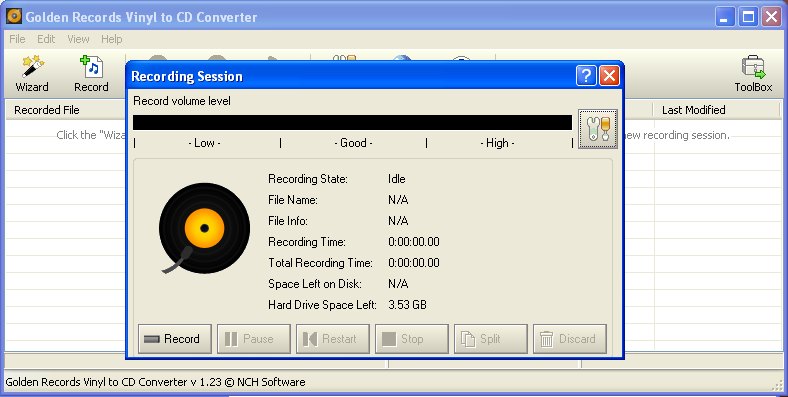Screen dimensions: 788x397
Task: Click the vinyl record image in dialog
Action: 204,228
